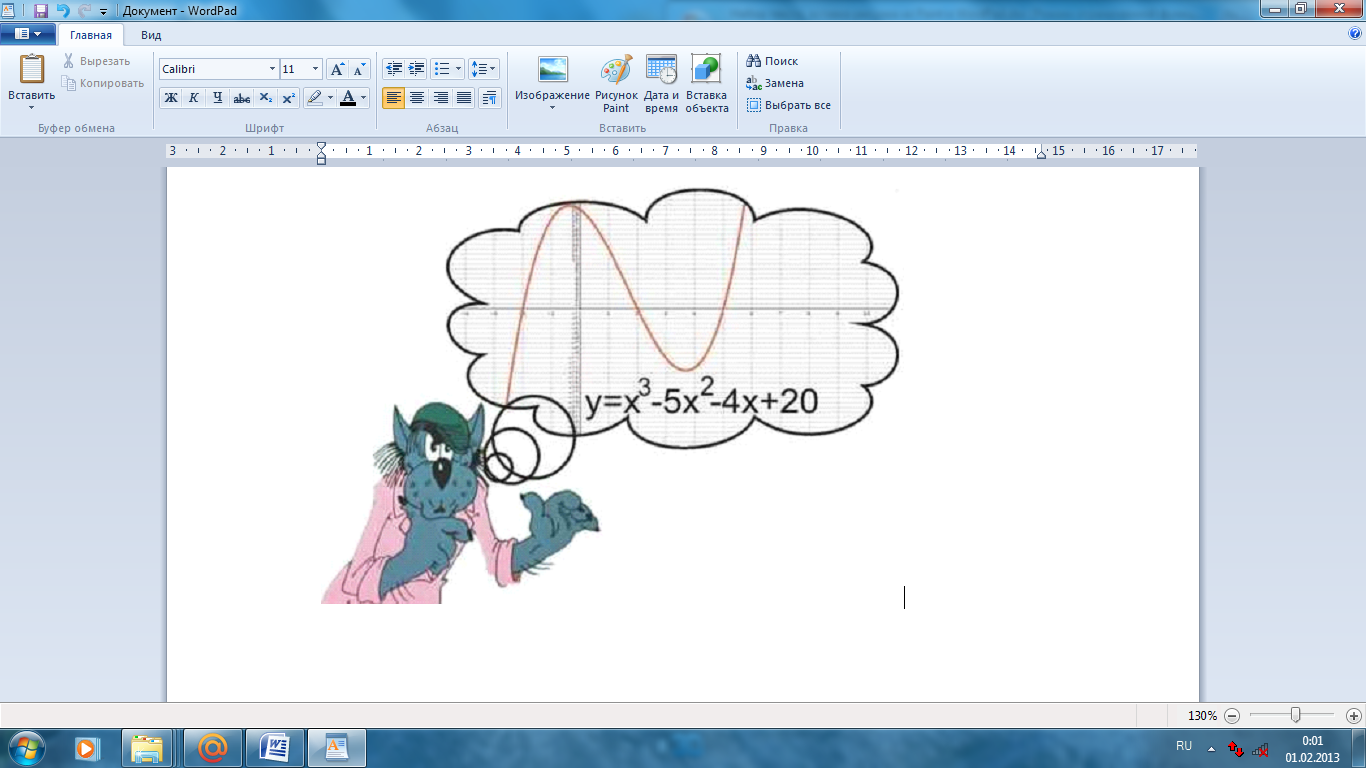Click the zoom in plus button

1354,716
